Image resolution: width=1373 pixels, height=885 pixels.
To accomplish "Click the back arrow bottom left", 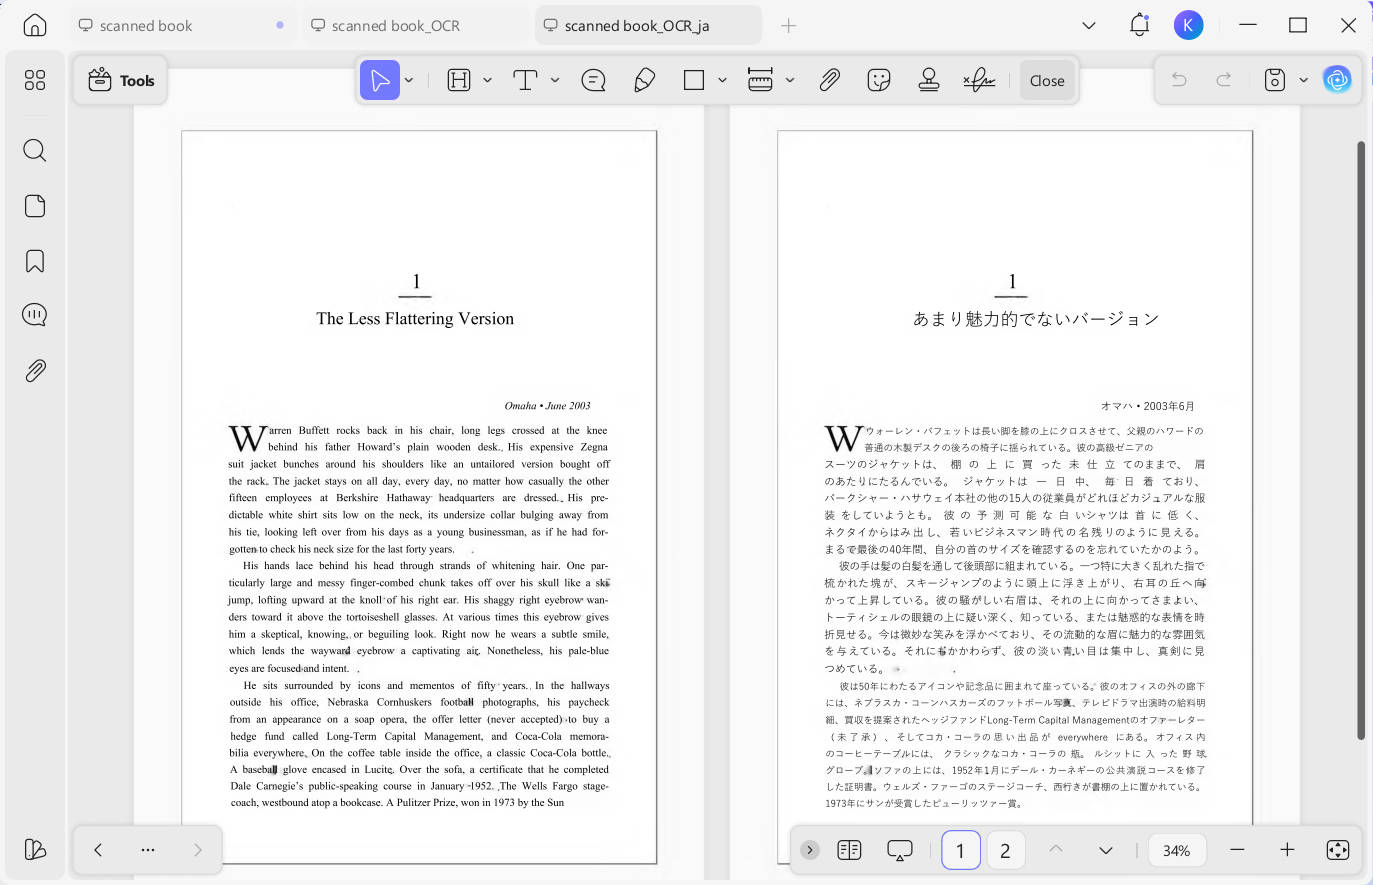I will coord(98,850).
